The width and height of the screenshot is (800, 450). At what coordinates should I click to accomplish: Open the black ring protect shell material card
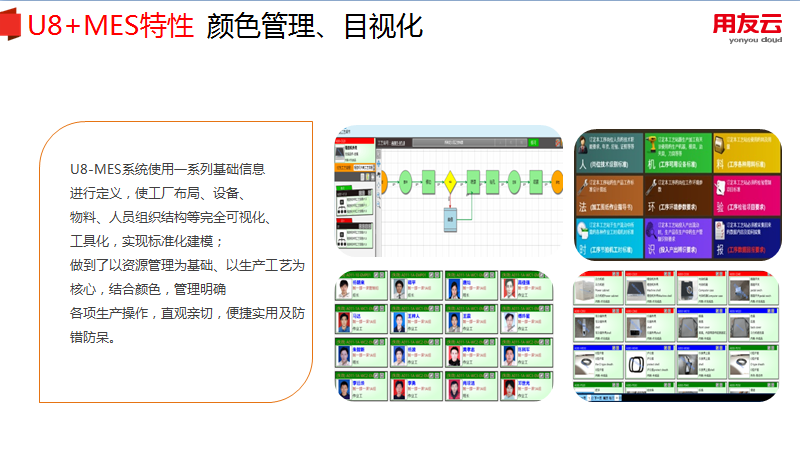tap(650, 362)
